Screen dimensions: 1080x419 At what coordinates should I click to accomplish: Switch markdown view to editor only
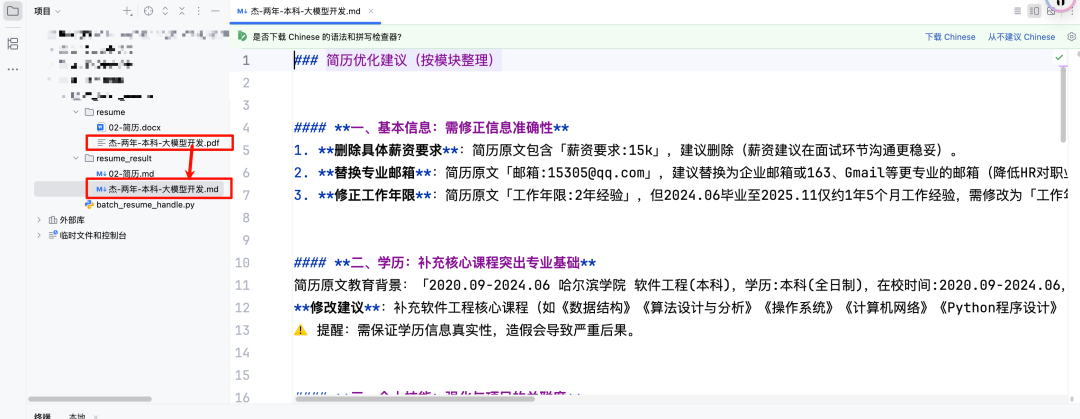point(1017,11)
